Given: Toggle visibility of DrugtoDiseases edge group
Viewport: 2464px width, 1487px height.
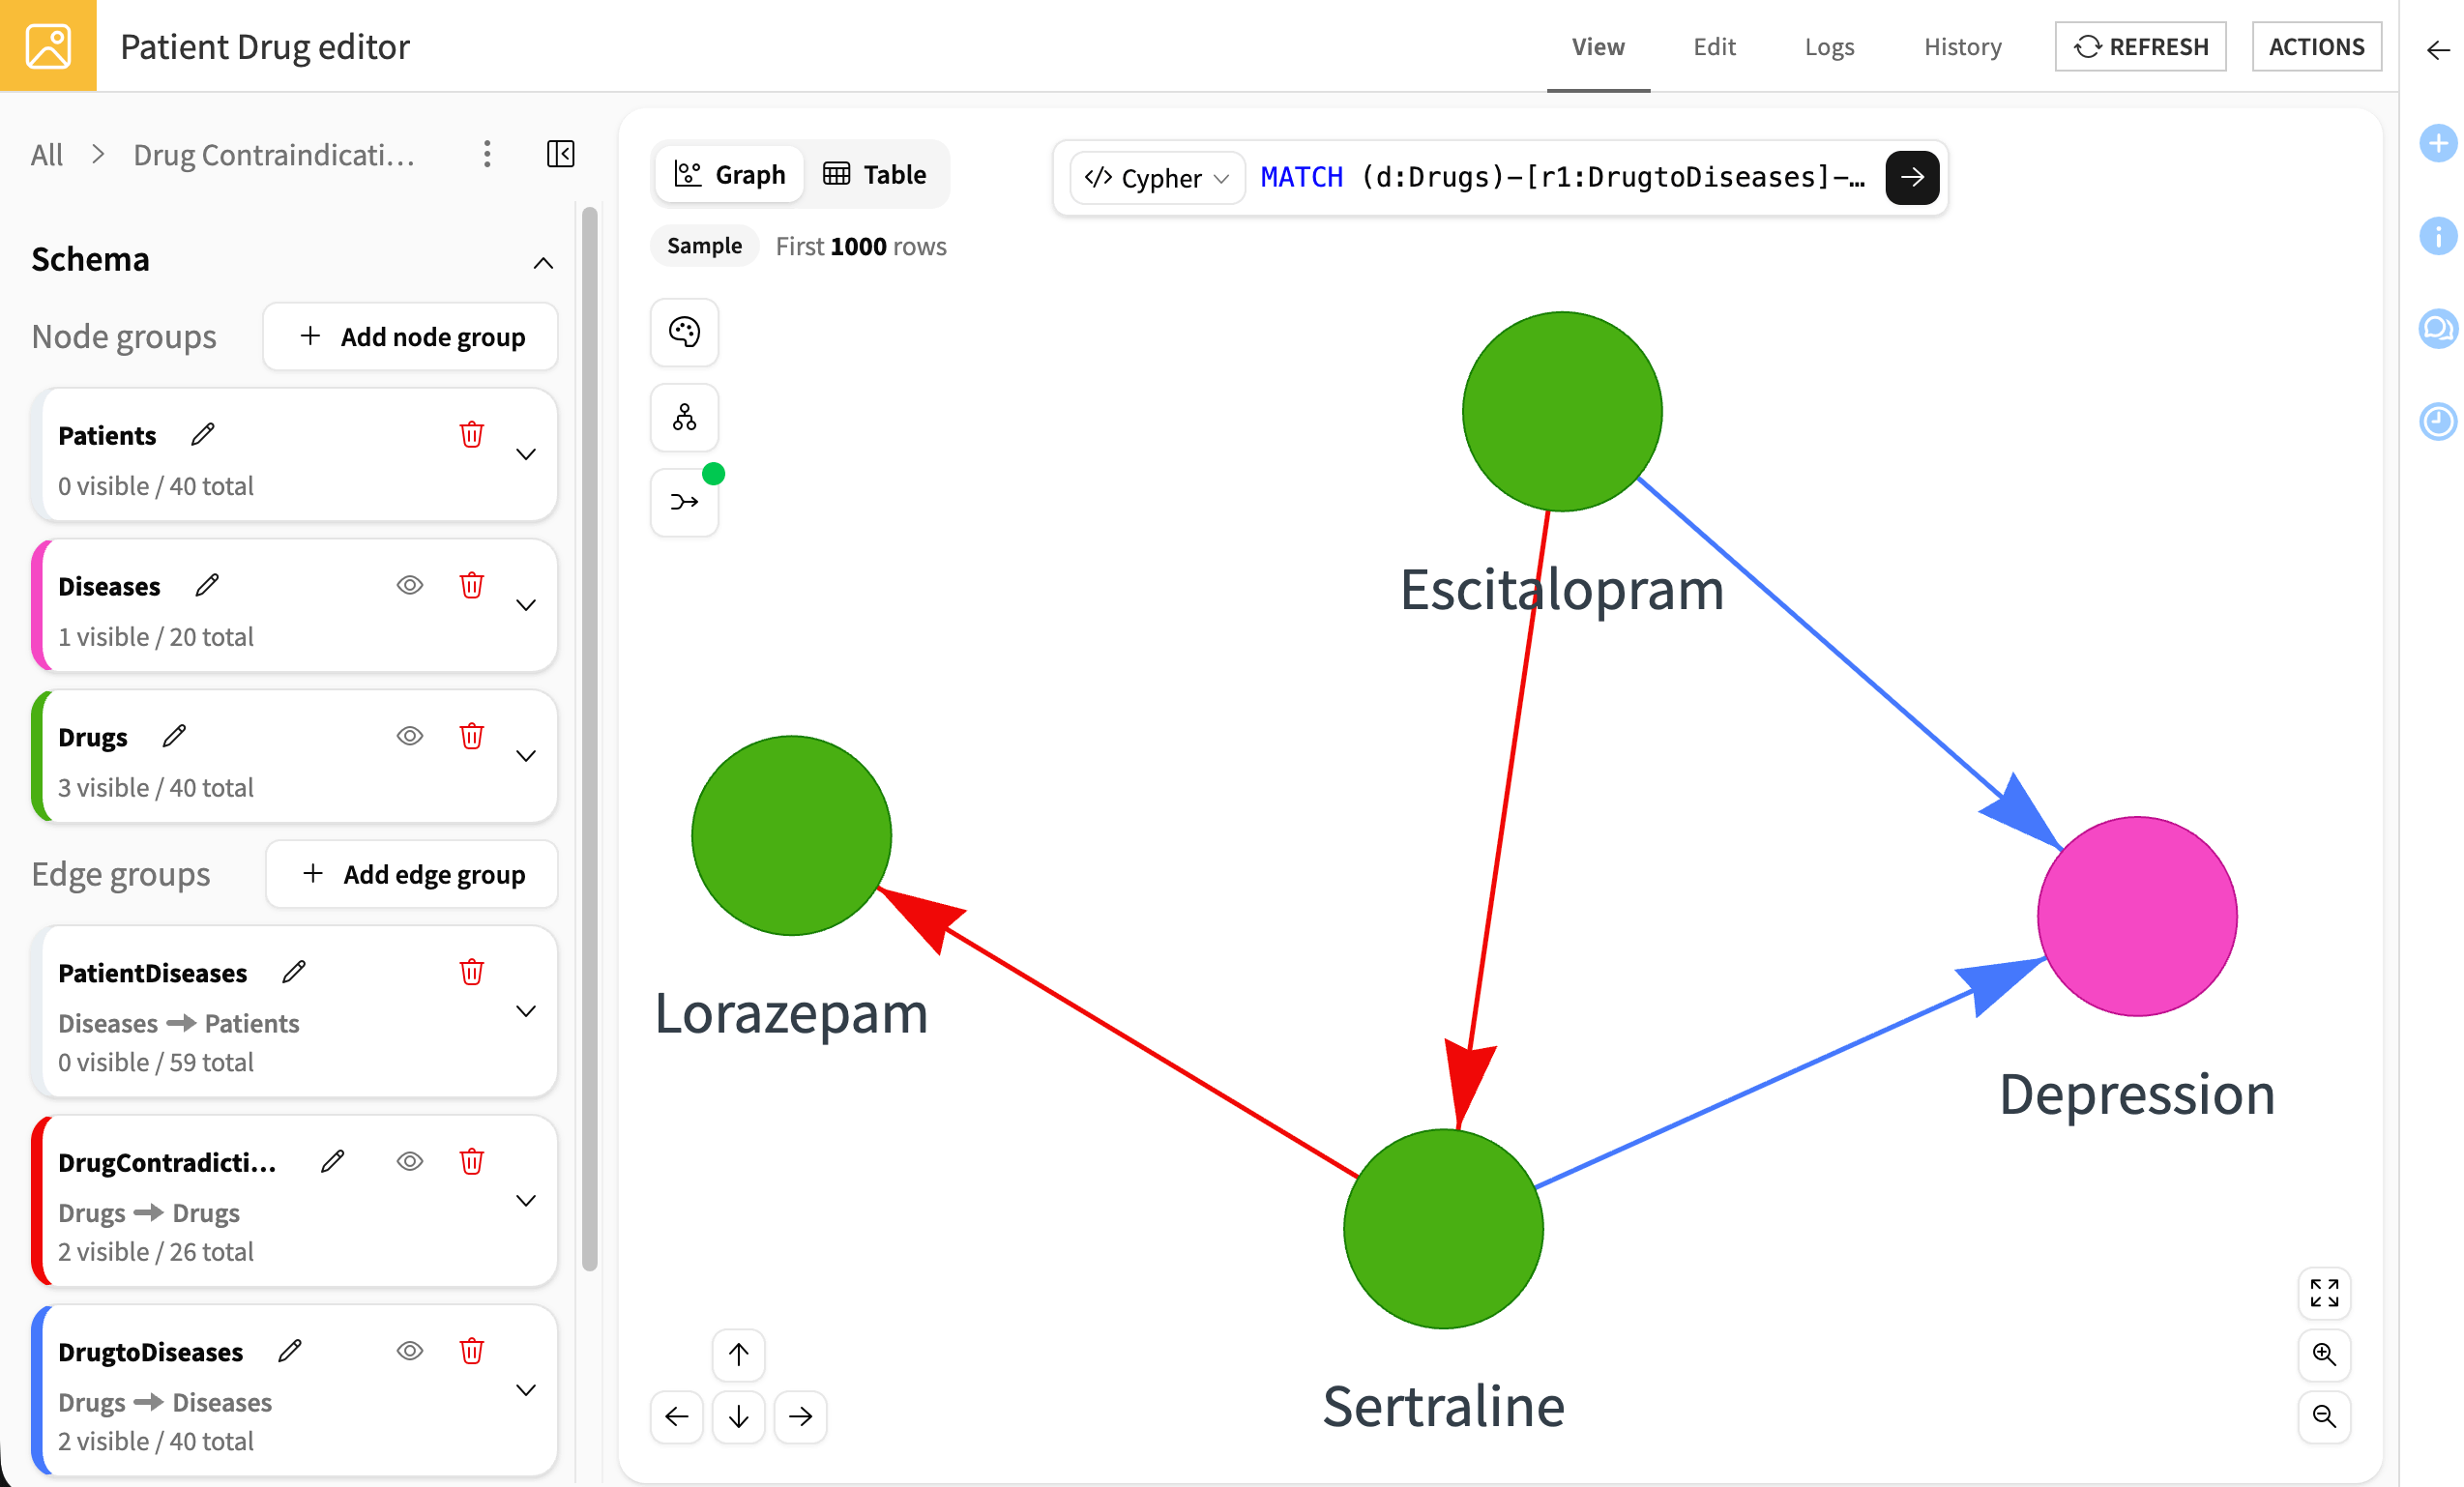Looking at the screenshot, I should coord(410,1351).
